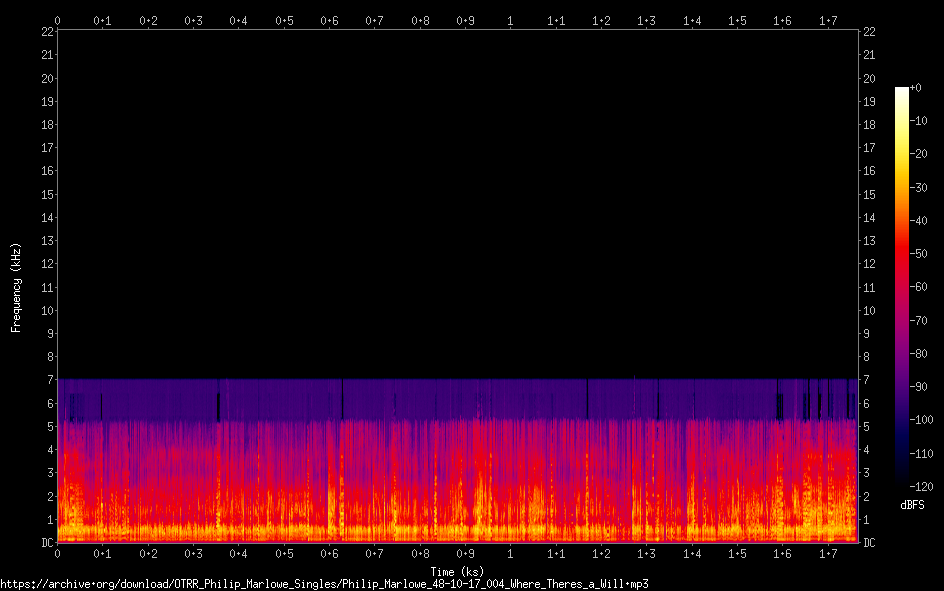This screenshot has width=944, height=591.
Task: Select the 3 kHz tick on the right axis
Action: pyautogui.click(x=867, y=473)
